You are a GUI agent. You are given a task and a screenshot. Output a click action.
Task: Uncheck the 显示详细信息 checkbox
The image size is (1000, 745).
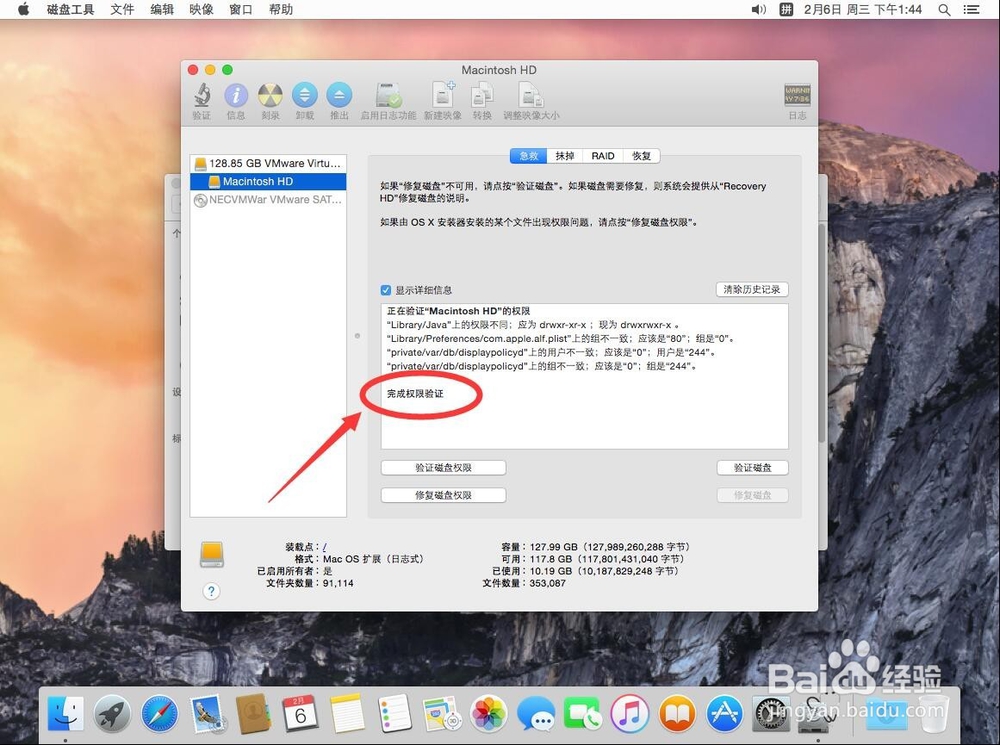pos(386,290)
